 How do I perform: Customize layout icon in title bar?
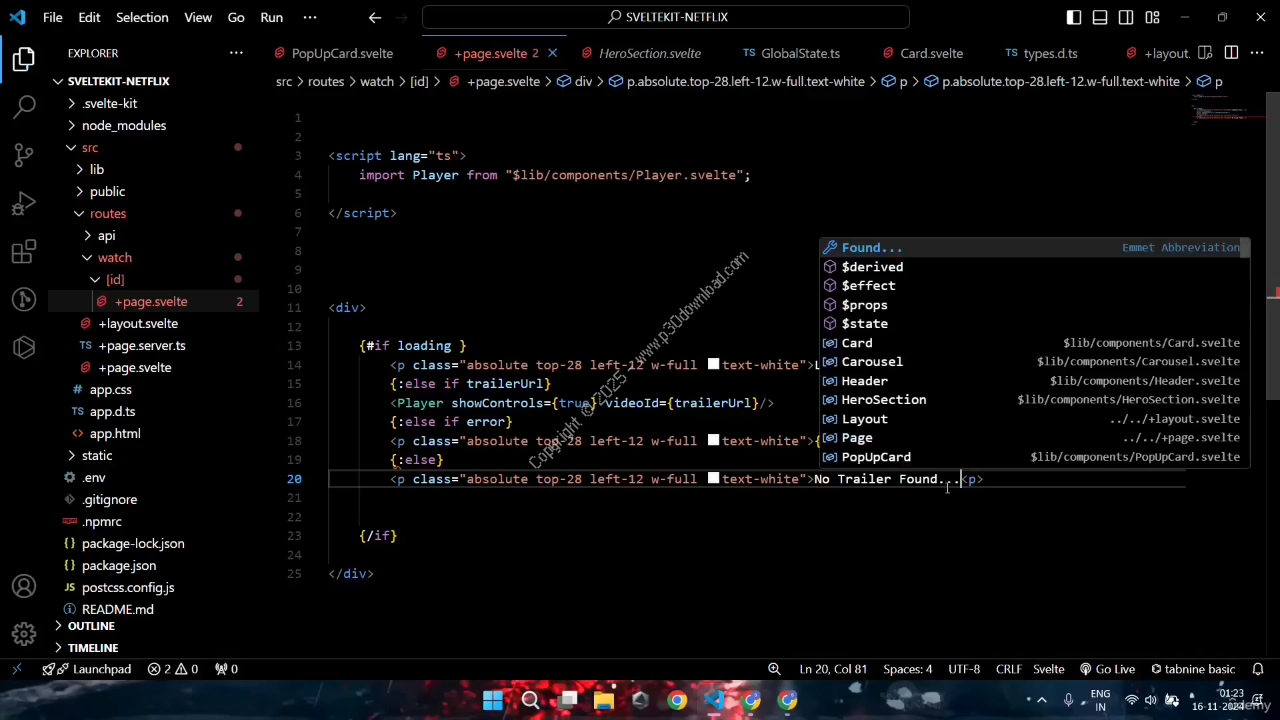[x=1152, y=17]
